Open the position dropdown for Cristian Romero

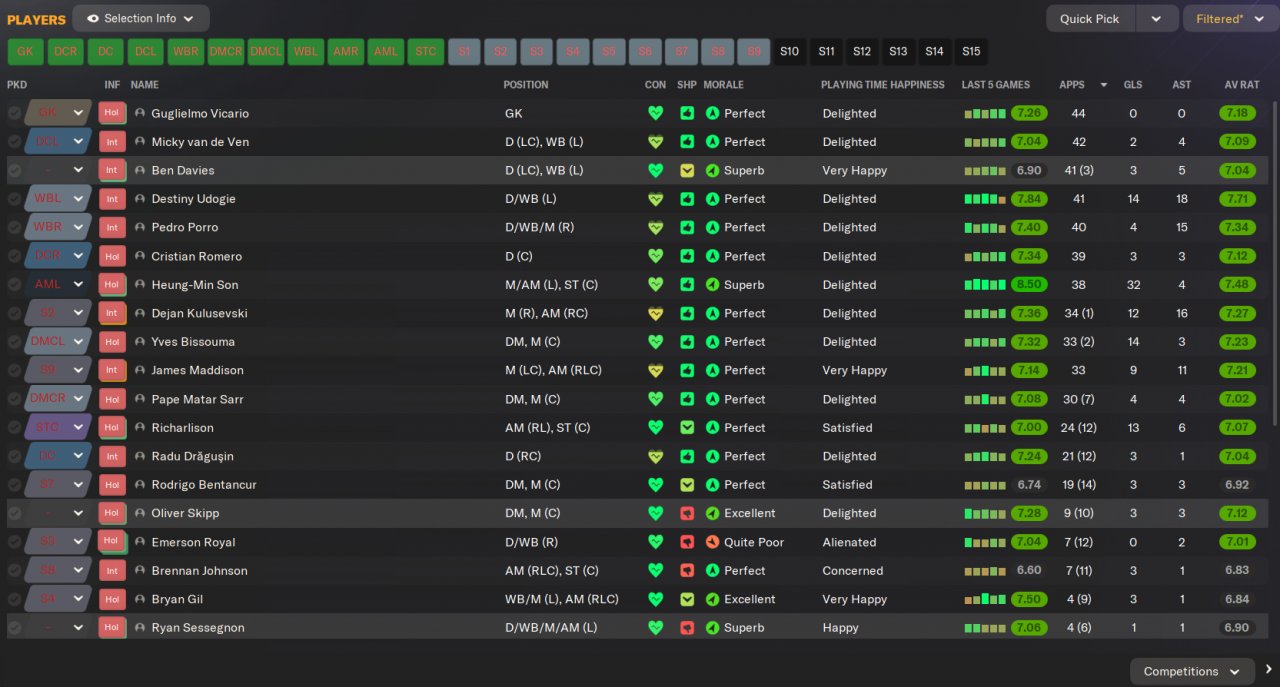pyautogui.click(x=78, y=256)
